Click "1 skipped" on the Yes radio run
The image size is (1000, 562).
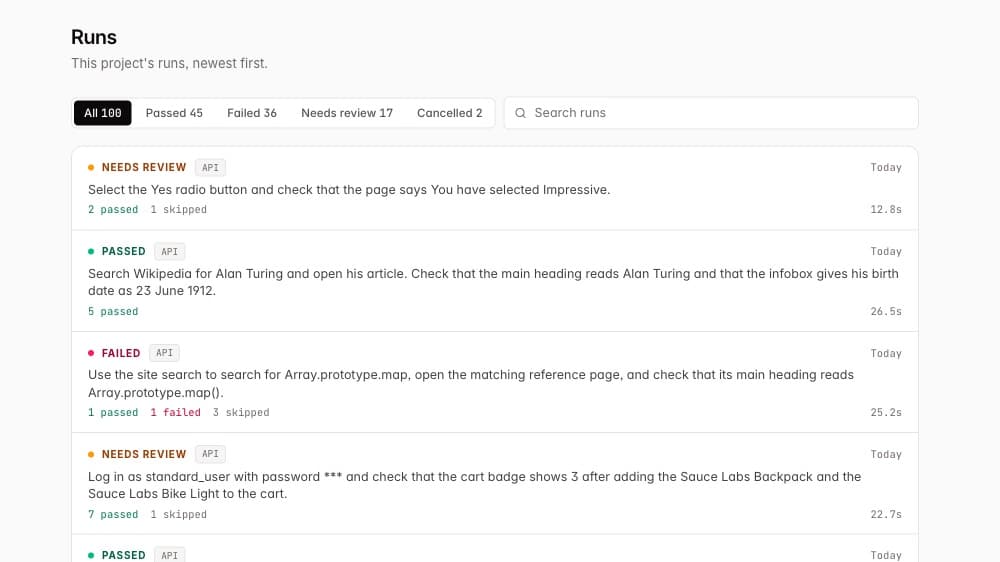(179, 209)
